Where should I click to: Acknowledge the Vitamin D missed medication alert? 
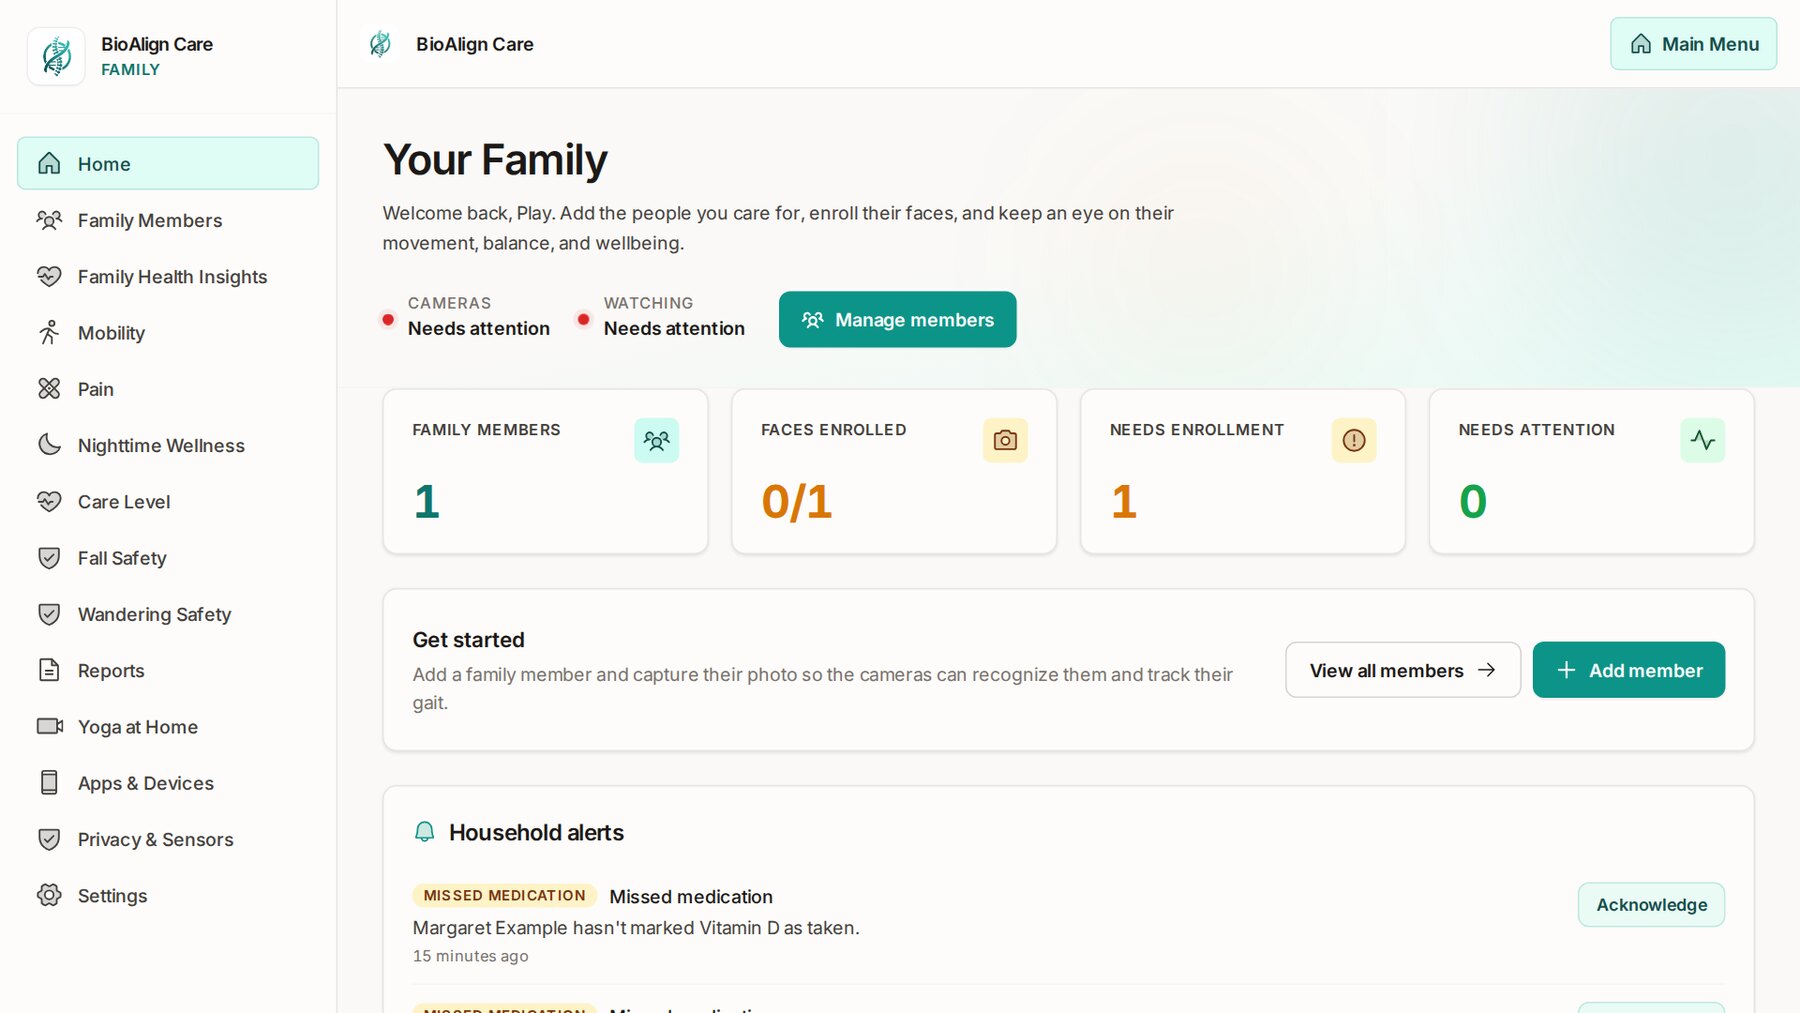[1651, 904]
